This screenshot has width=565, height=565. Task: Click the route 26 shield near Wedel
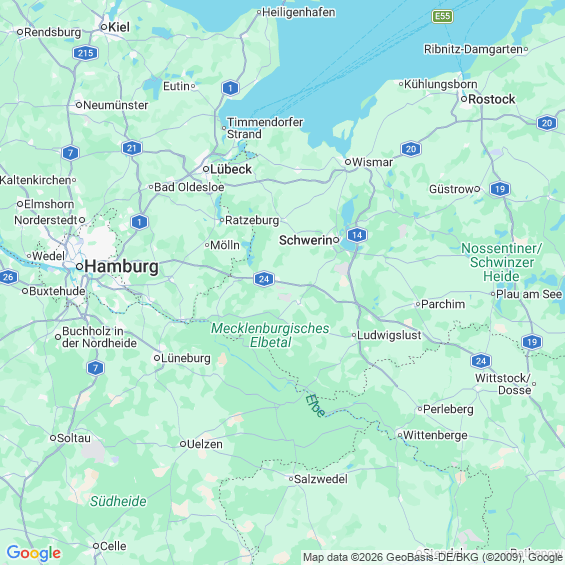click(8, 277)
